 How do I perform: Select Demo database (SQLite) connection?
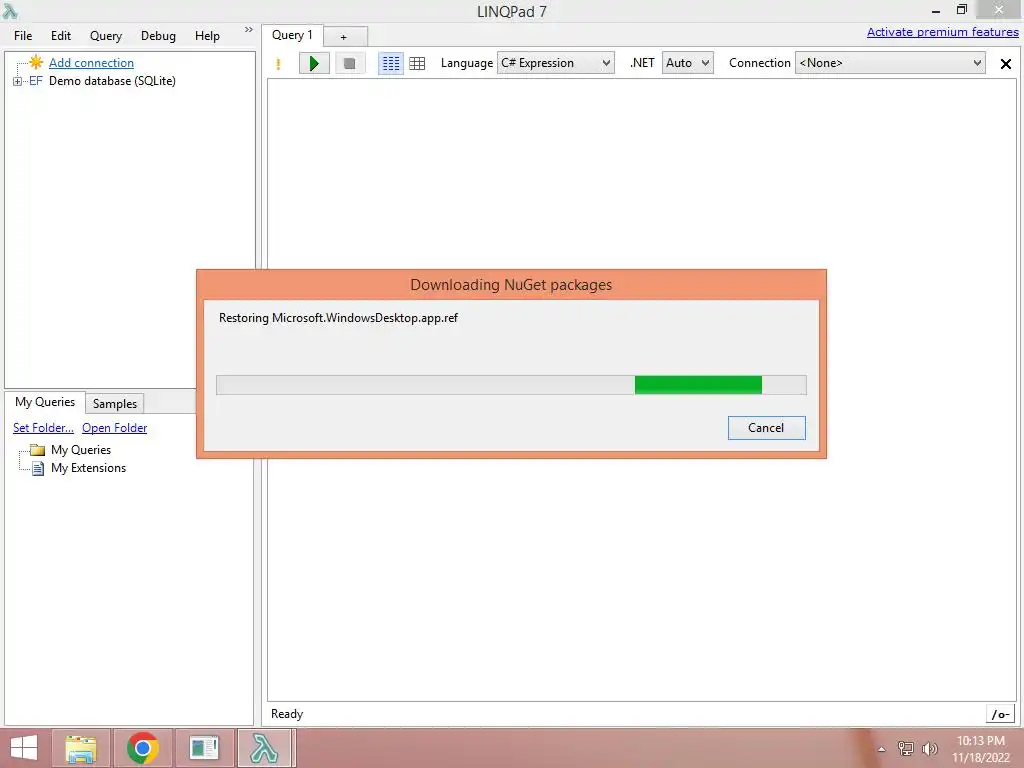112,81
